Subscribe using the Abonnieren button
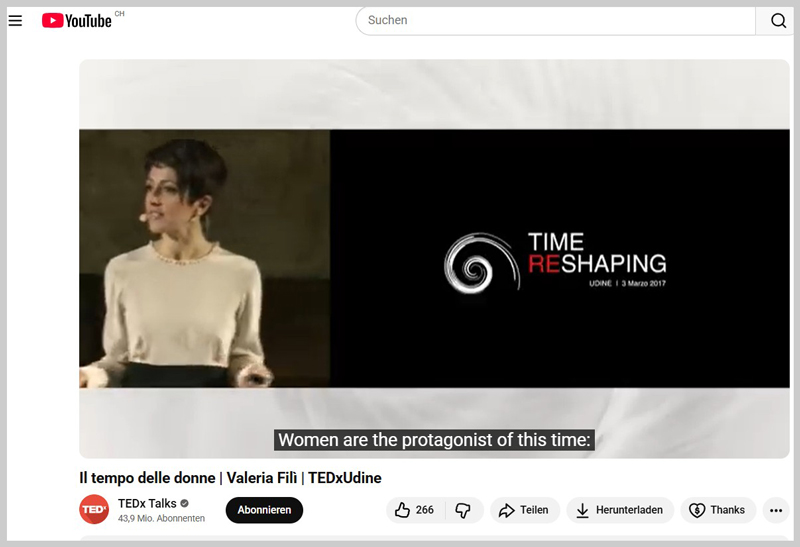The width and height of the screenshot is (800, 547). (264, 510)
